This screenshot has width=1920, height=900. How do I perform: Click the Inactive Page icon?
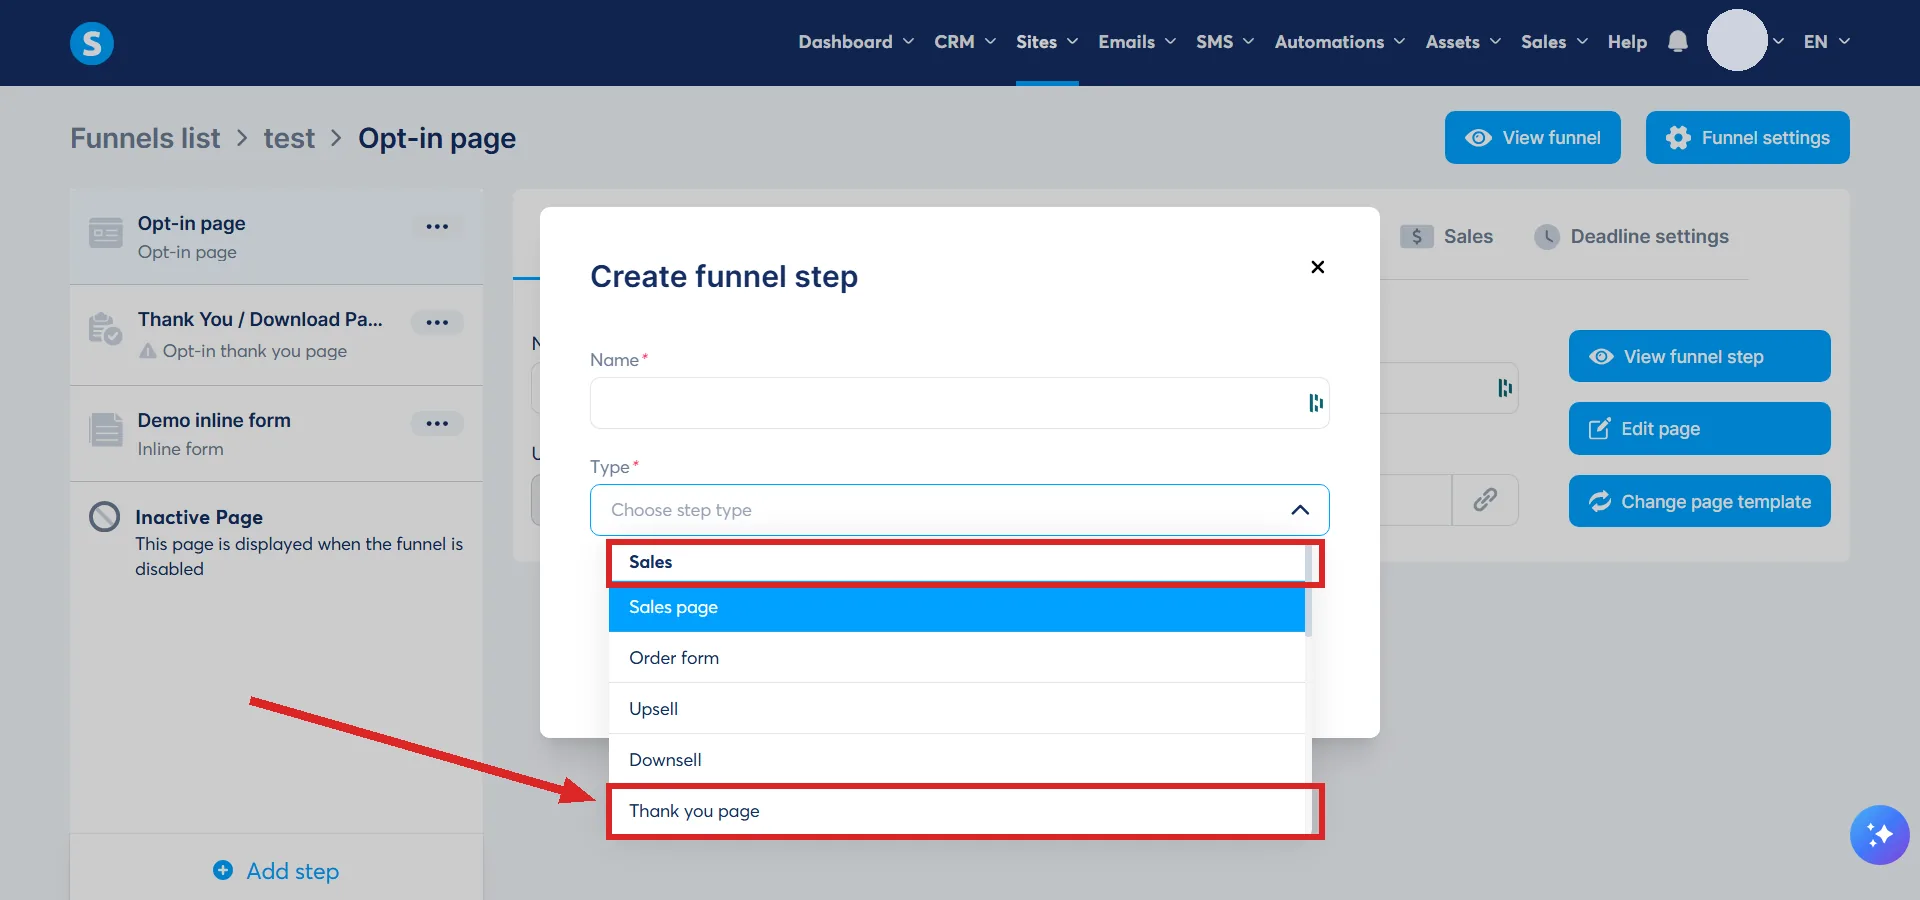point(105,517)
